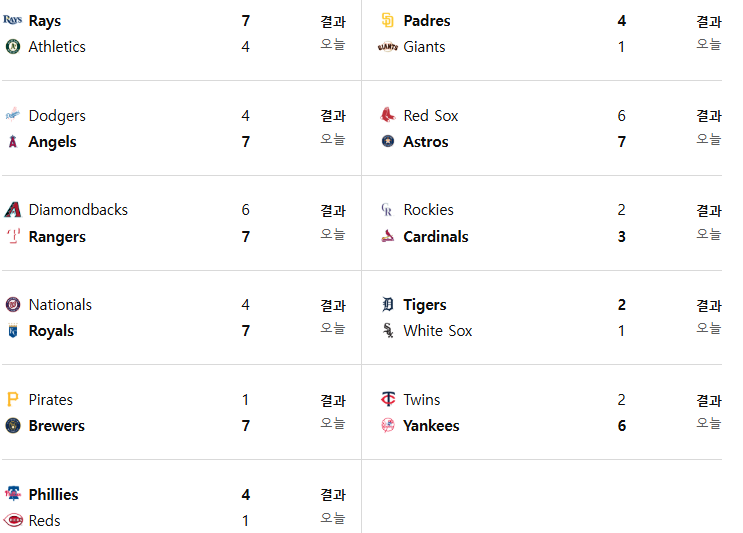Screen dimensions: 743x533
Task: Select the Reds team name
Action: coord(44,521)
